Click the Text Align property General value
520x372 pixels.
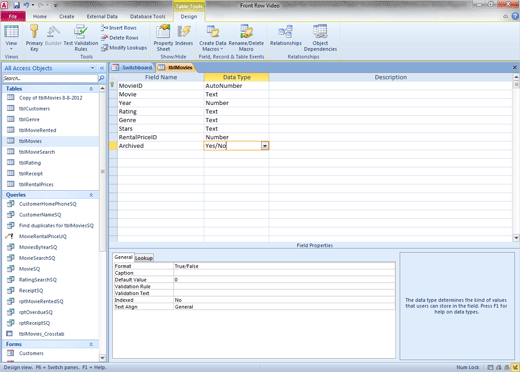click(x=284, y=307)
